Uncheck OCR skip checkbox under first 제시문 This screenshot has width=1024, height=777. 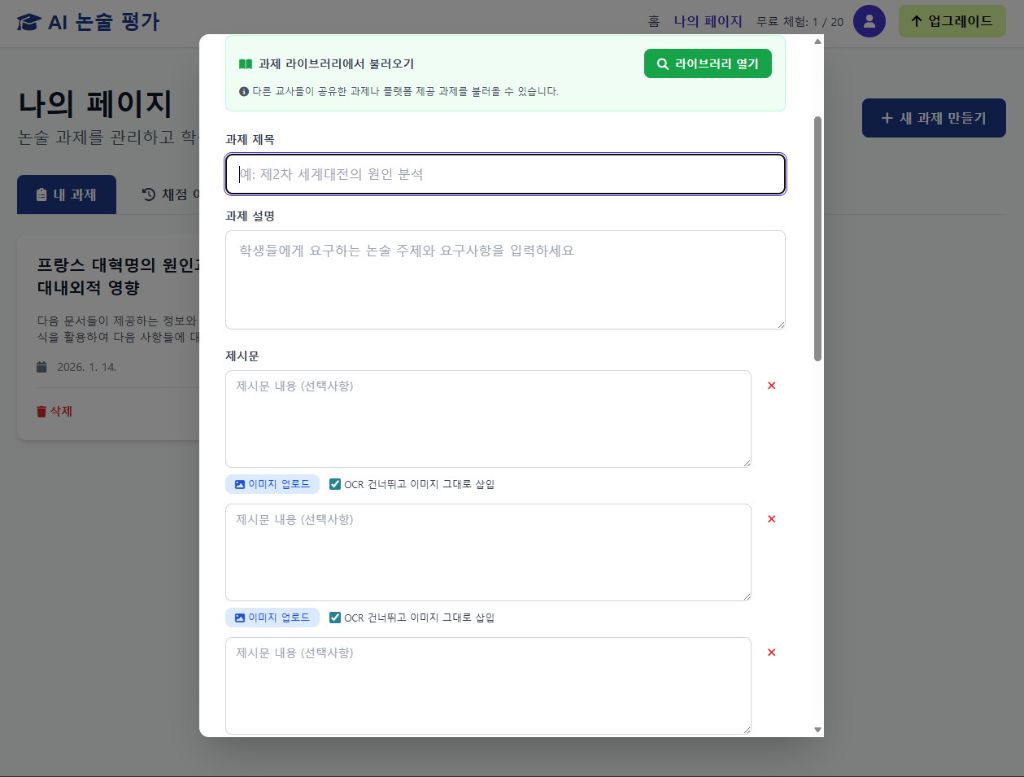[335, 484]
